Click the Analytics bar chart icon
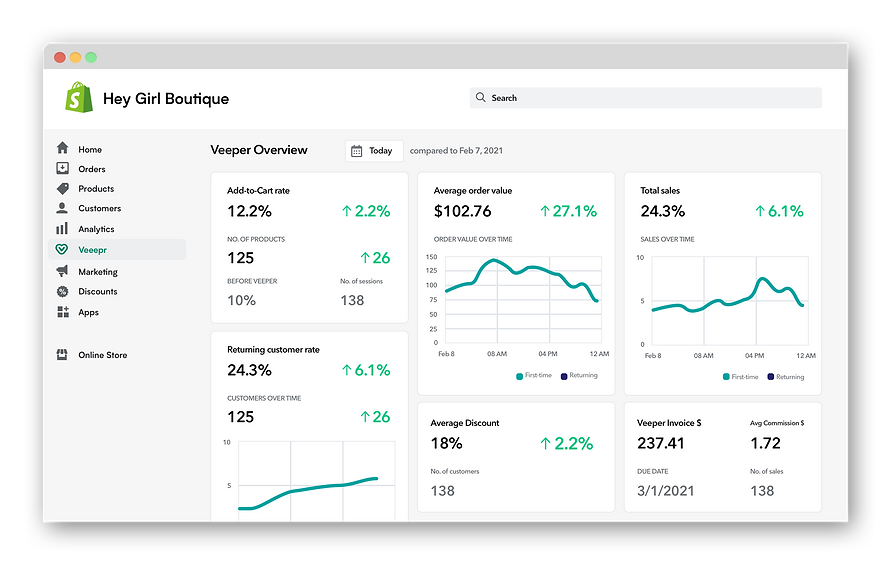The image size is (891, 565). (62, 229)
